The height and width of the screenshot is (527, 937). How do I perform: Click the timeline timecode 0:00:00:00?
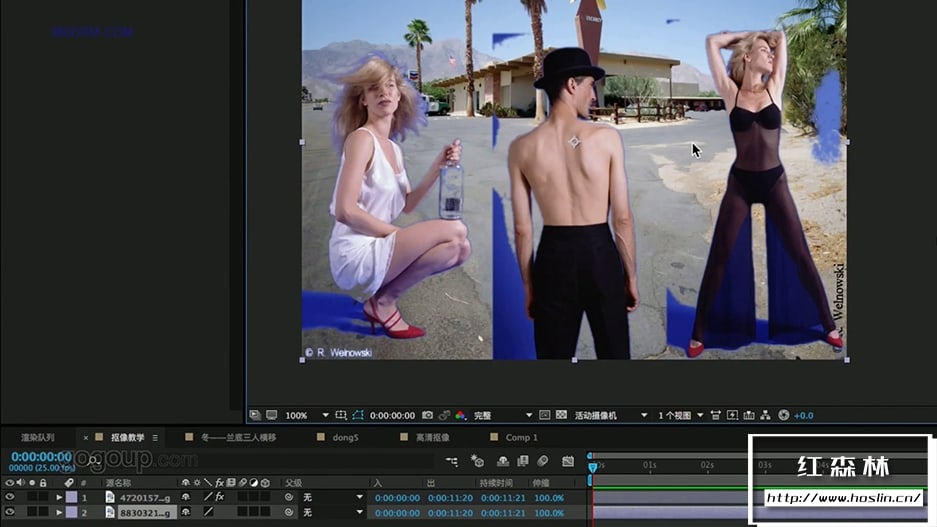pyautogui.click(x=41, y=457)
